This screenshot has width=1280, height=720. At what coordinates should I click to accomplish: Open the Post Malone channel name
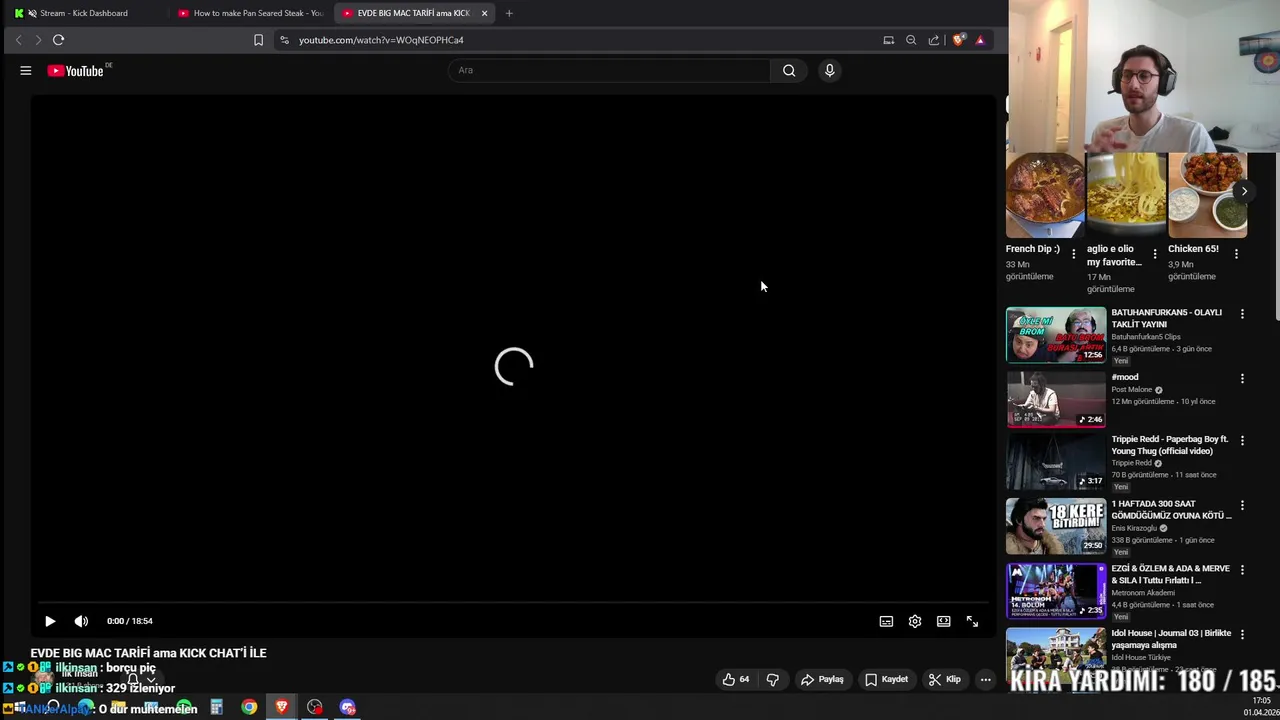point(1132,390)
